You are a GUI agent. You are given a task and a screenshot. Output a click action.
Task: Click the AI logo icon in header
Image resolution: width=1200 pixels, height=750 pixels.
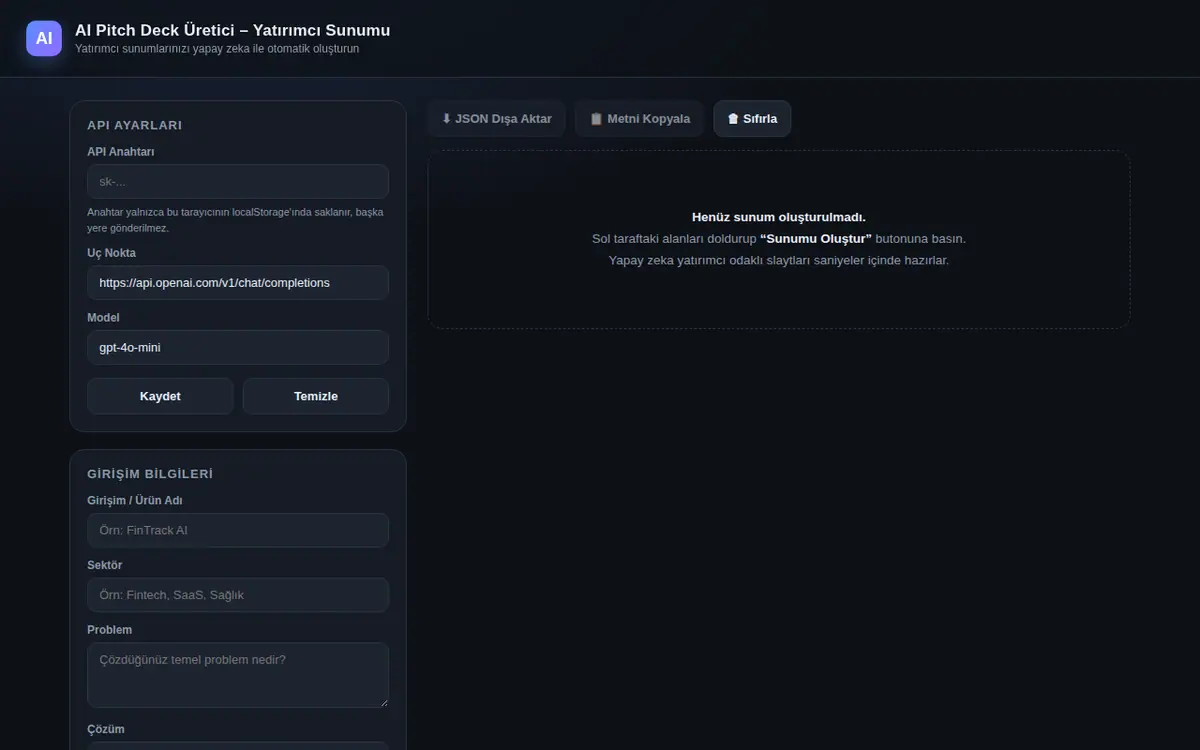click(44, 38)
